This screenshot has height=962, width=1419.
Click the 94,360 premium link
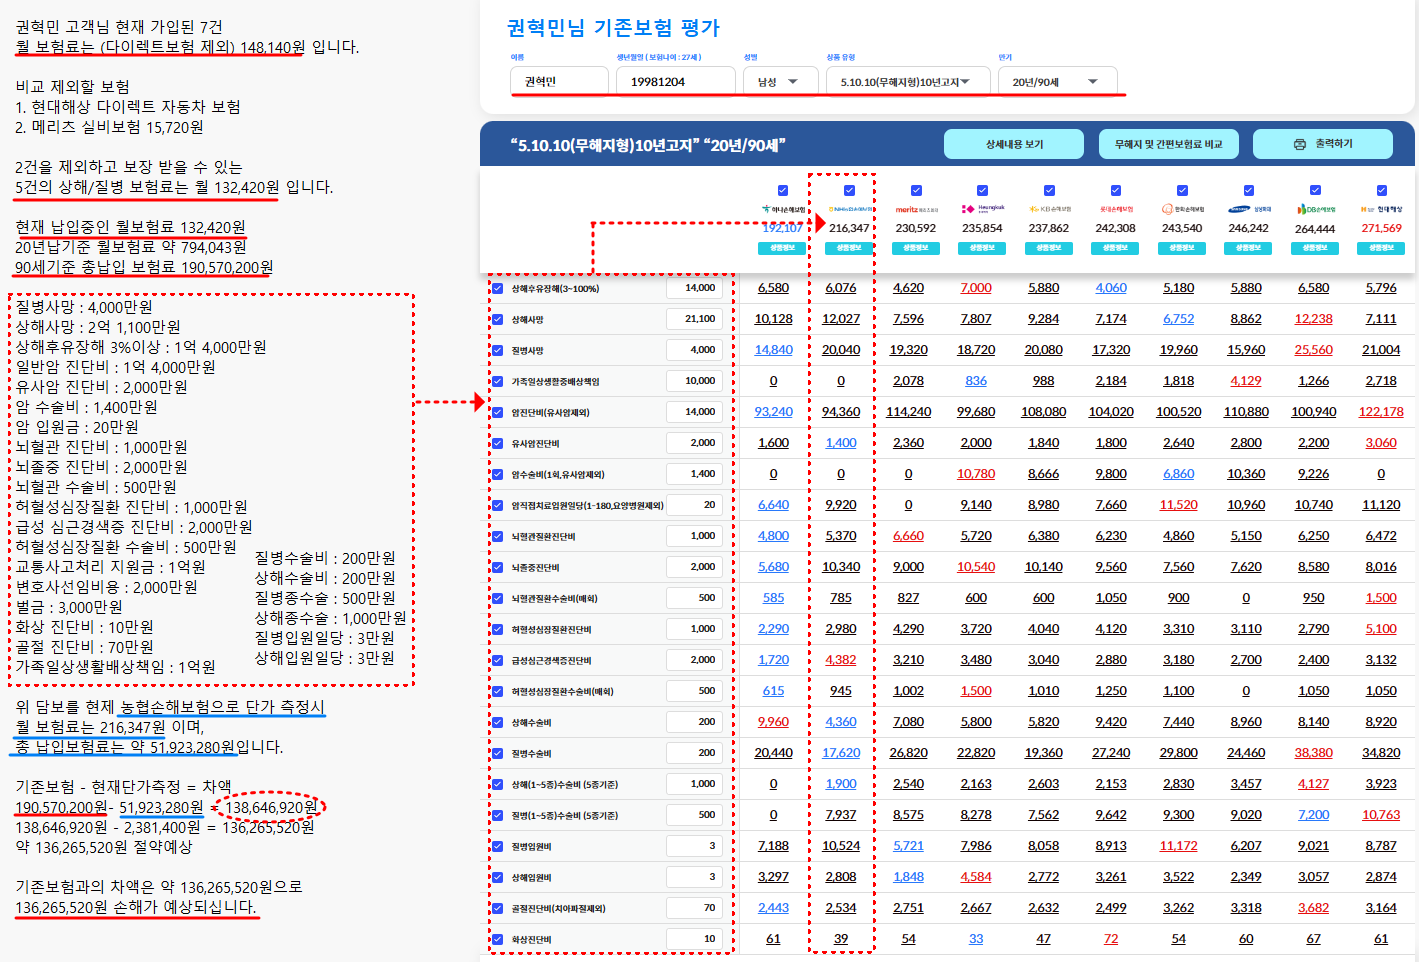[841, 412]
